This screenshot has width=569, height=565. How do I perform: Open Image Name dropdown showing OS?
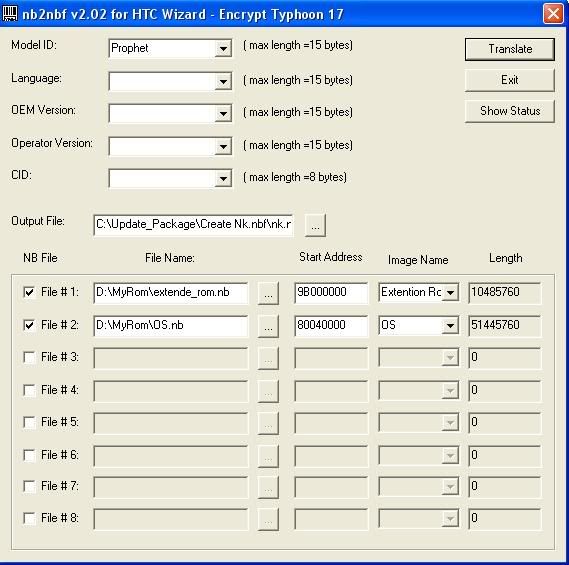[x=450, y=326]
